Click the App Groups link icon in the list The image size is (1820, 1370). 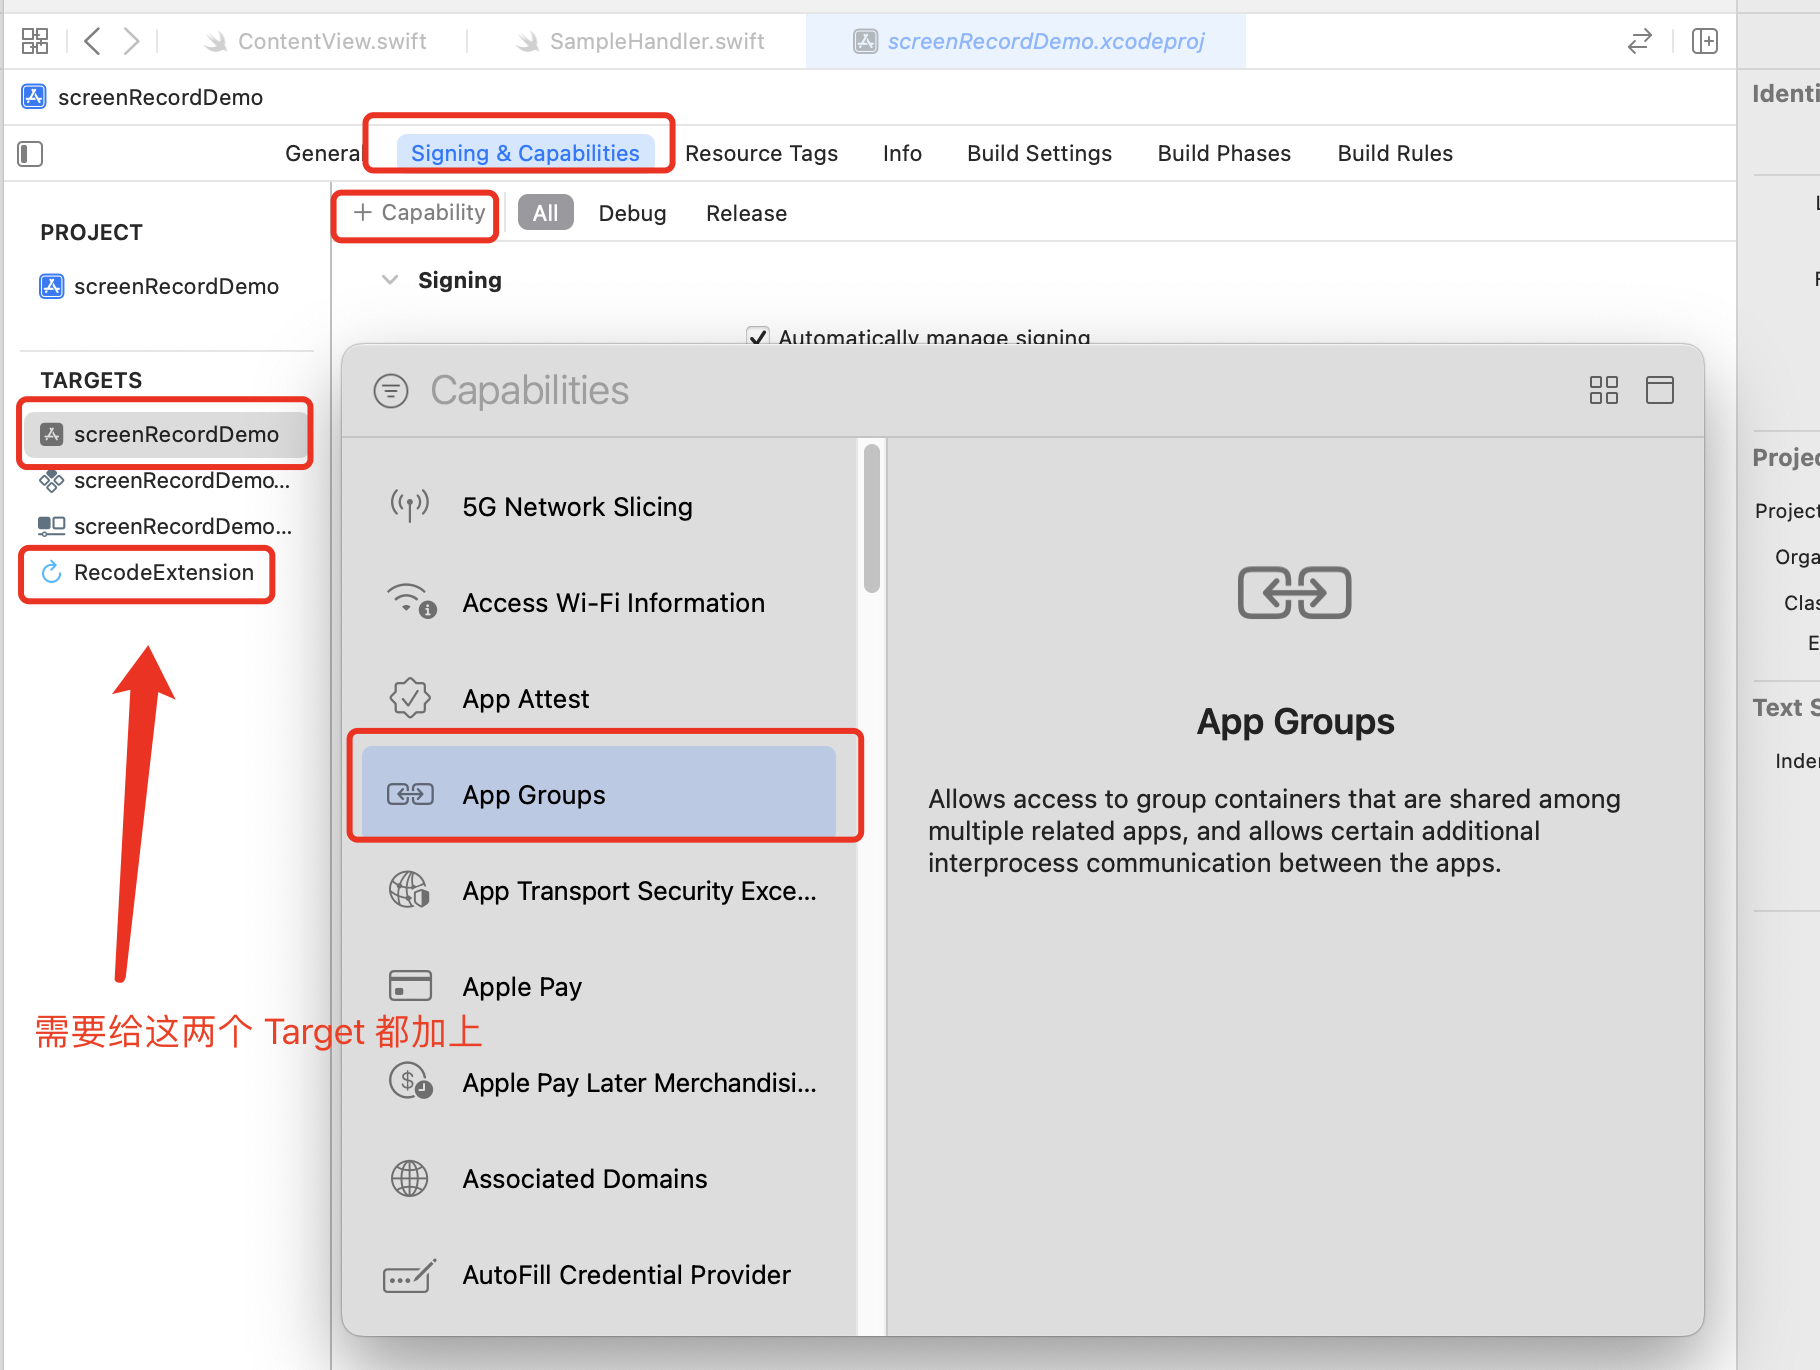[410, 794]
